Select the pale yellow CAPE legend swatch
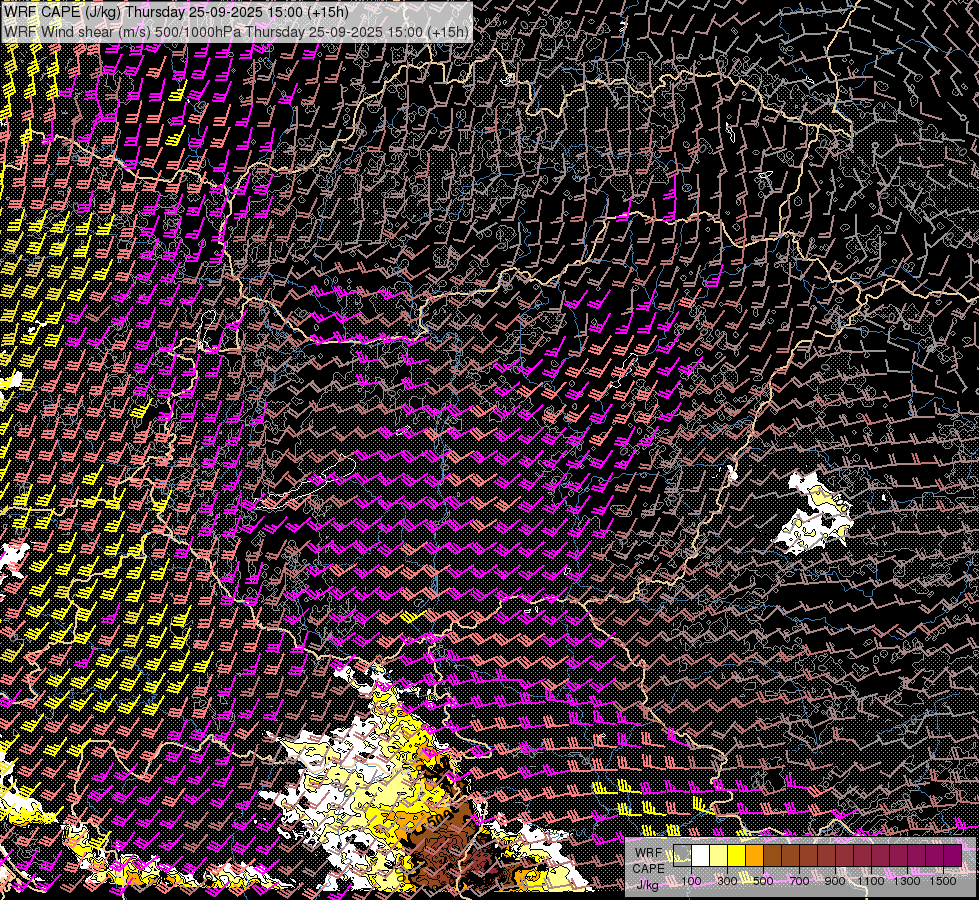979x900 pixels. click(719, 856)
